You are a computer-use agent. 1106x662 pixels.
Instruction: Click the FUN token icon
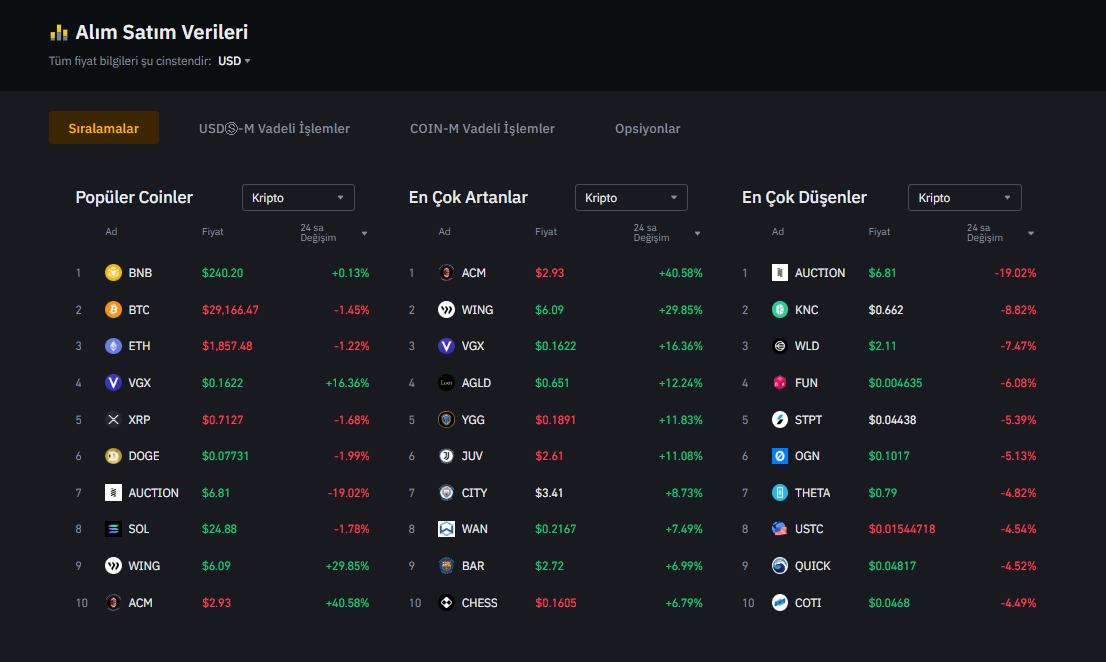(780, 383)
